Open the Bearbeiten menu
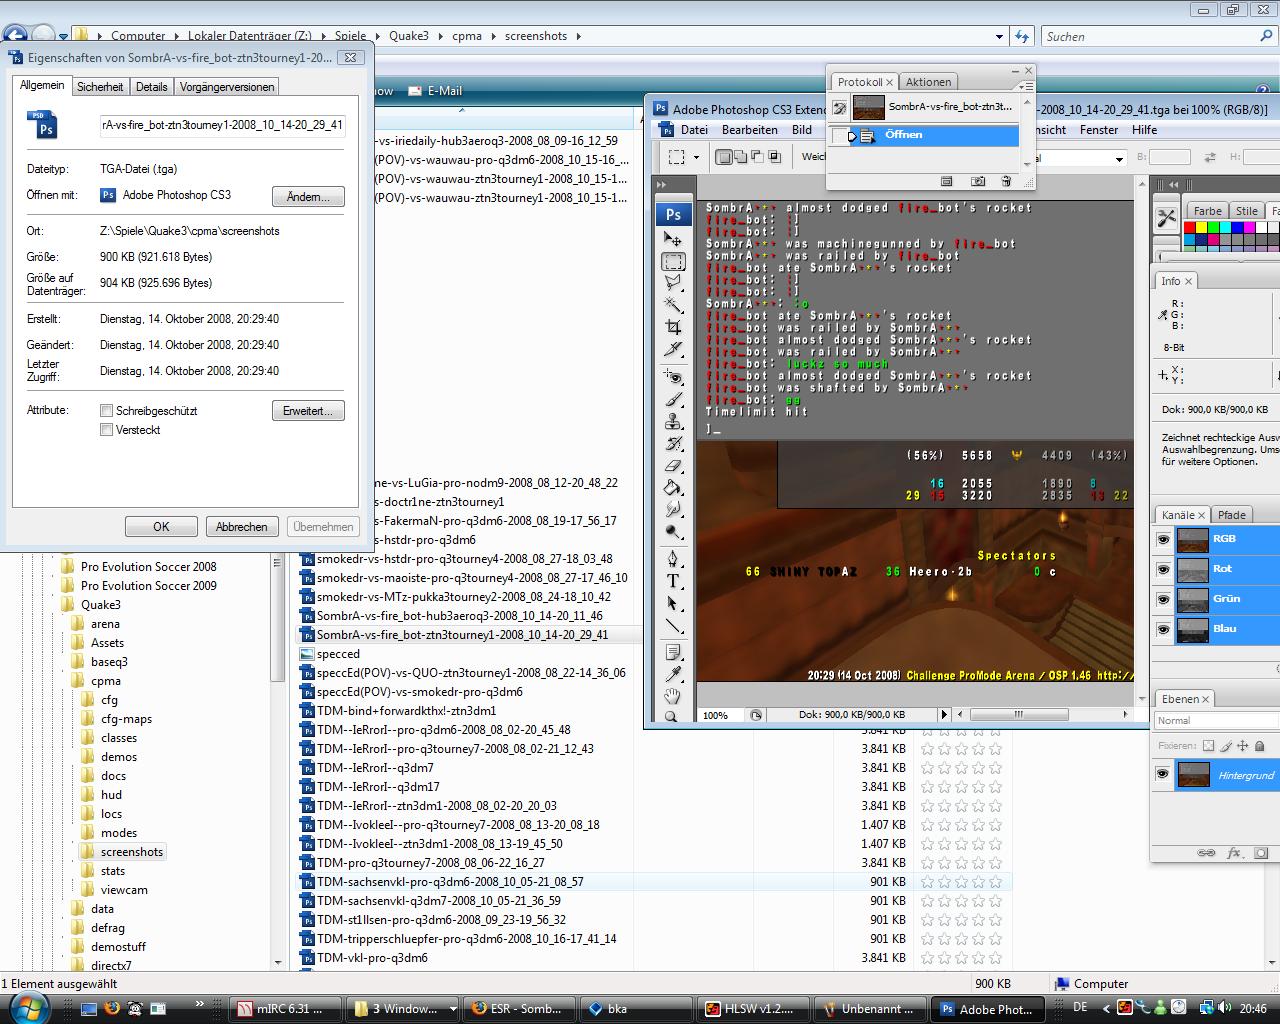1280x1024 pixels. point(749,130)
